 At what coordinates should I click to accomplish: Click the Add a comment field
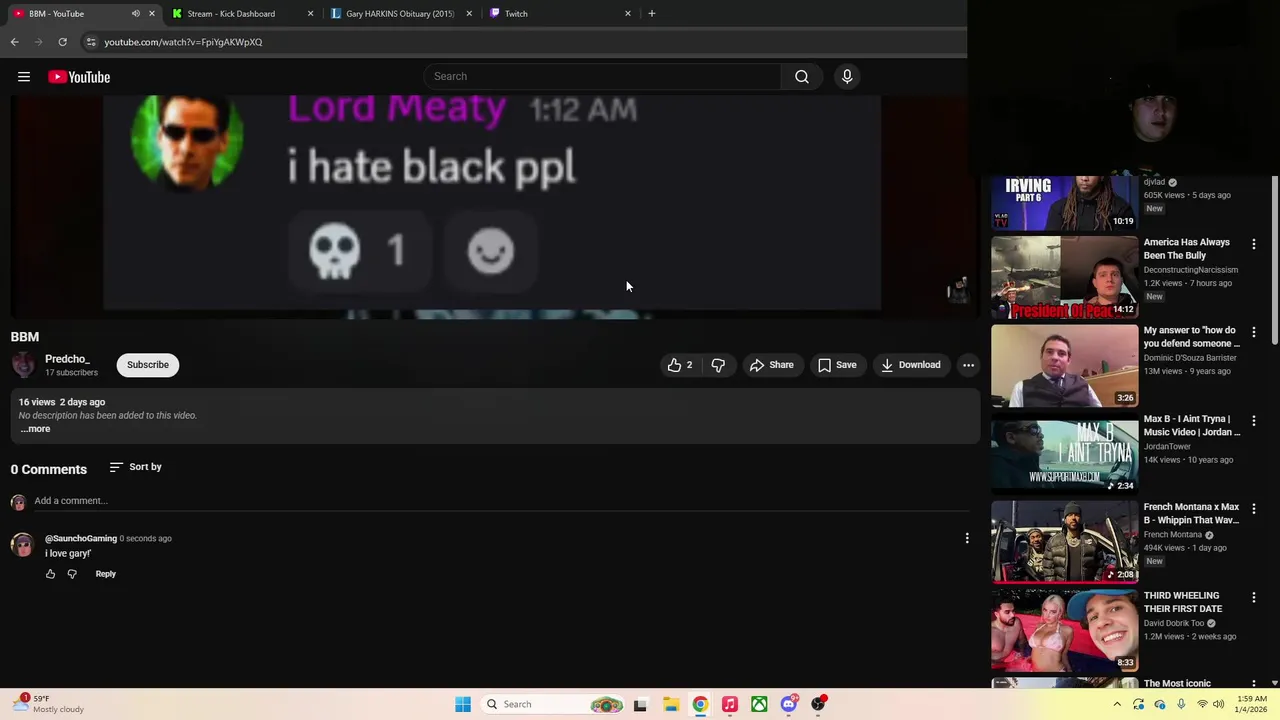500,501
